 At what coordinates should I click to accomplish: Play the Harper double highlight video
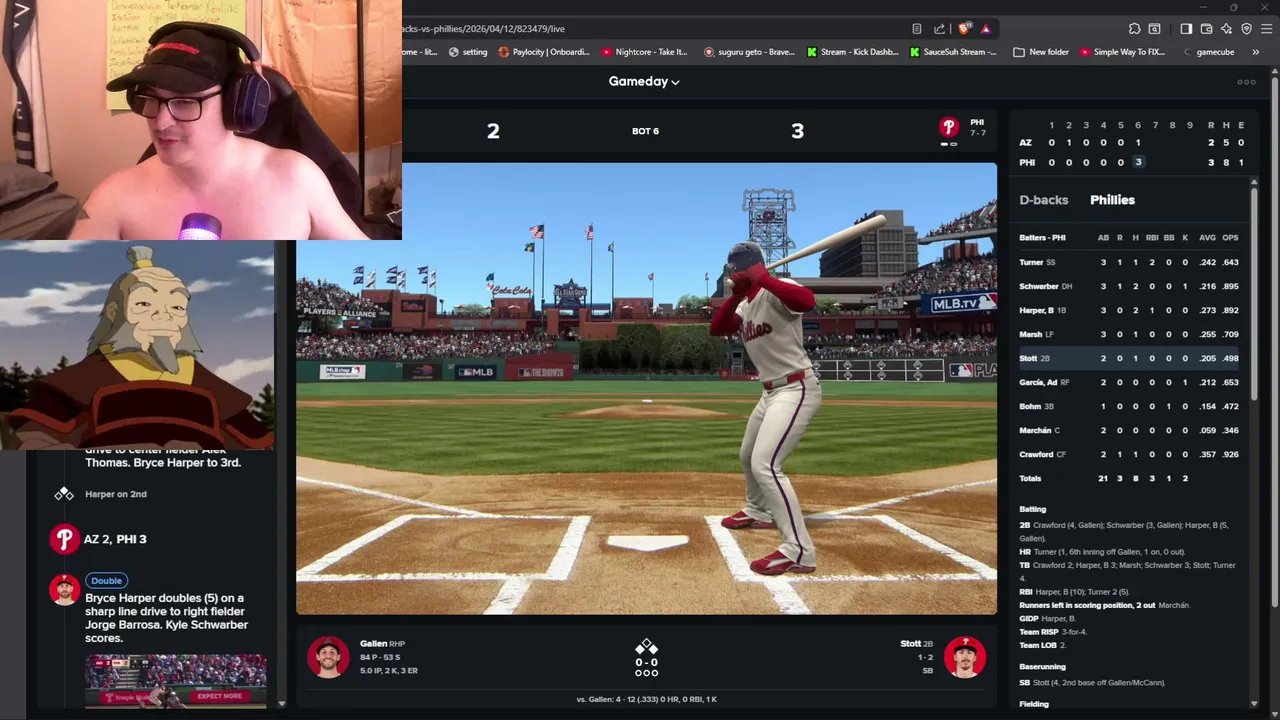pyautogui.click(x=176, y=681)
